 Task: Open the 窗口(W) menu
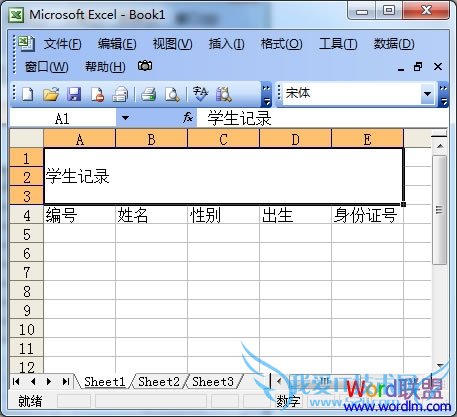pos(46,67)
